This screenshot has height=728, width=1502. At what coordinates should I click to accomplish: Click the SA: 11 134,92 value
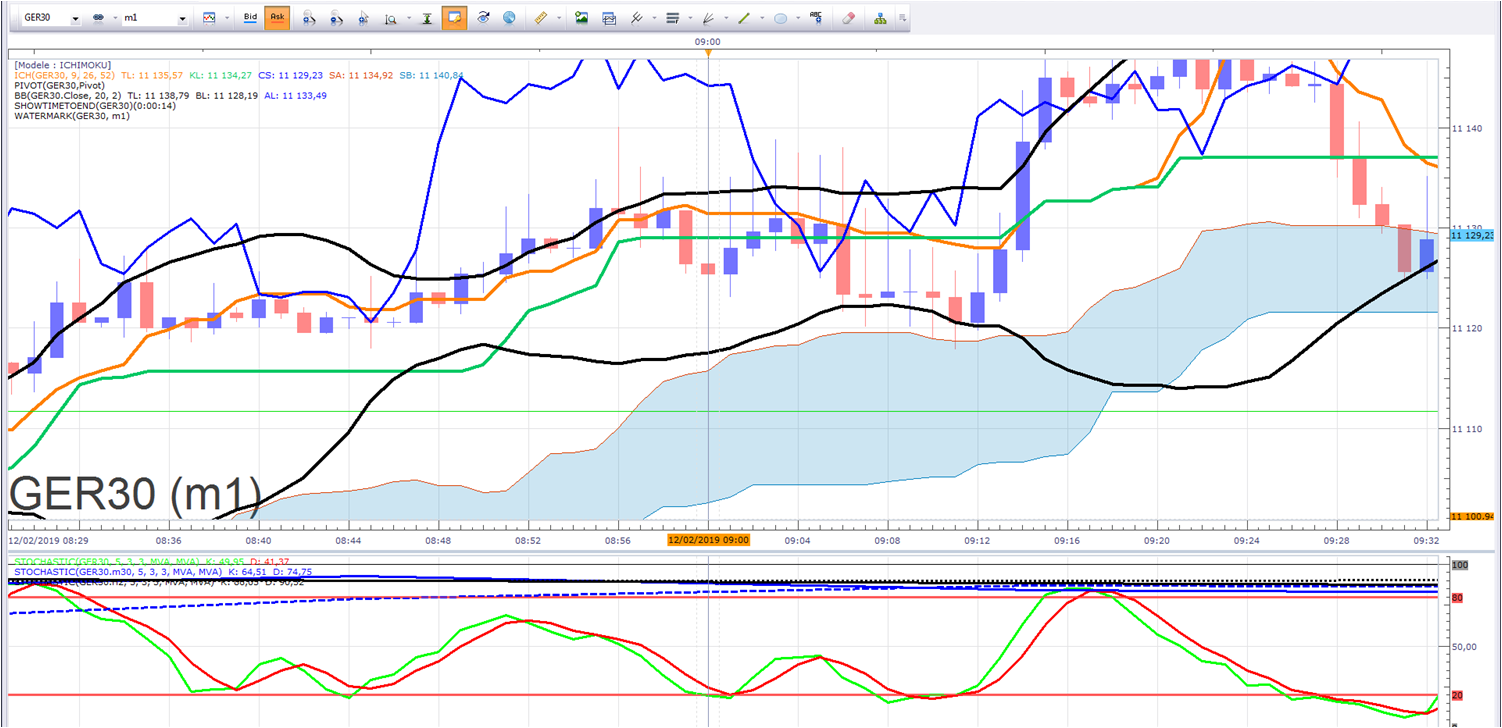(361, 76)
